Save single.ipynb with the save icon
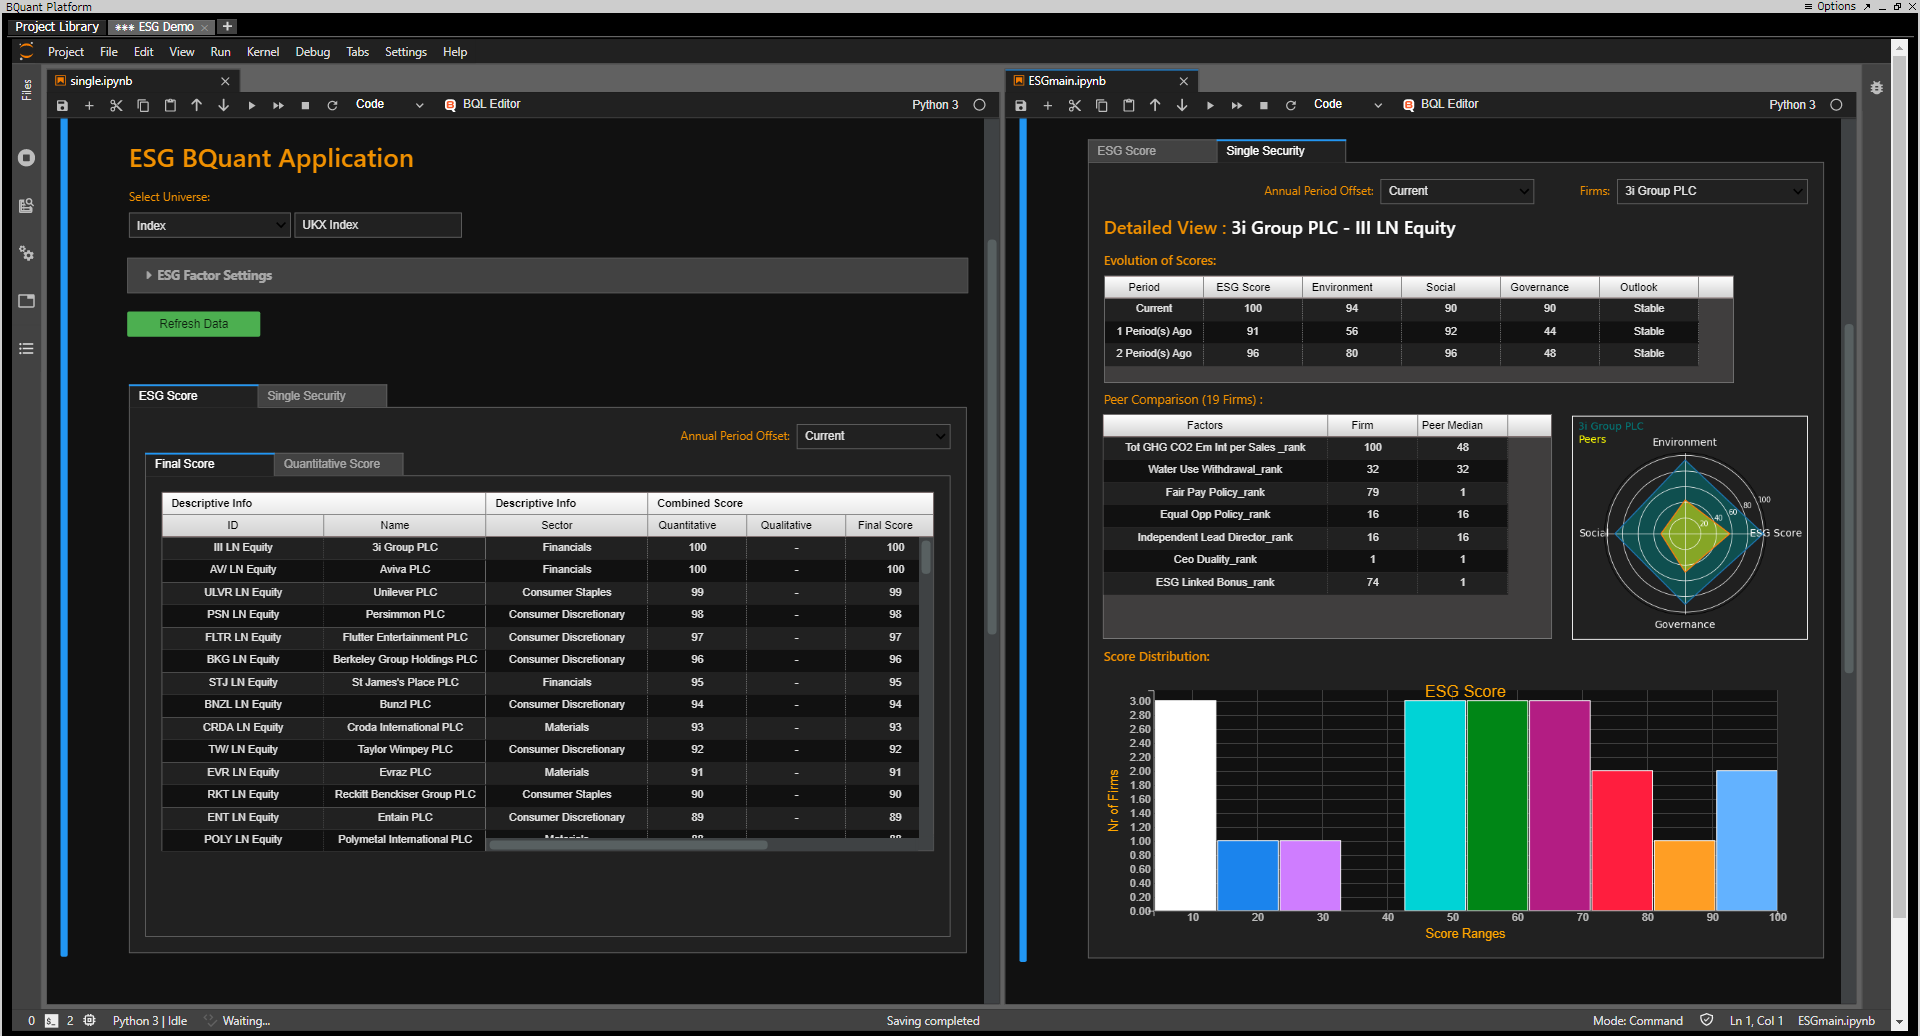This screenshot has height=1036, width=1920. pyautogui.click(x=62, y=105)
